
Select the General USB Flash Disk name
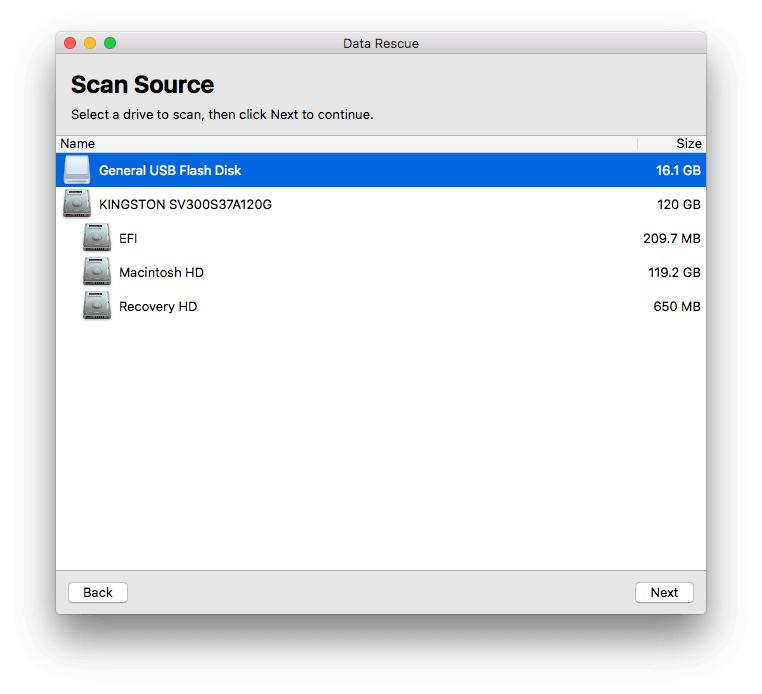pos(170,170)
